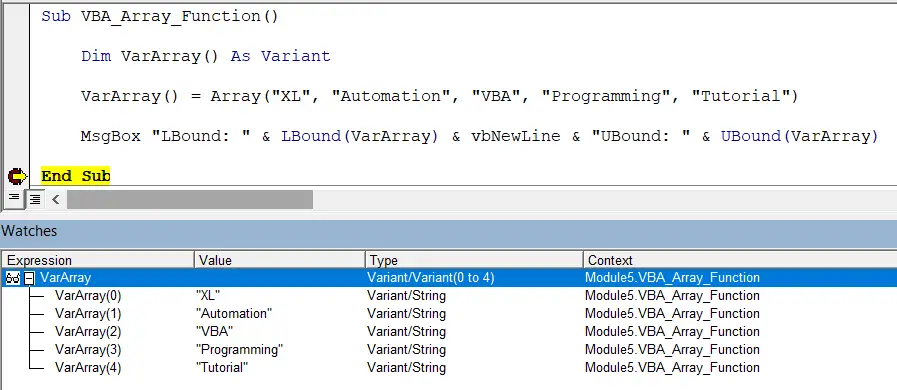The image size is (897, 390).
Task: Select the horizontal scrollbar thumb
Action: point(189,199)
